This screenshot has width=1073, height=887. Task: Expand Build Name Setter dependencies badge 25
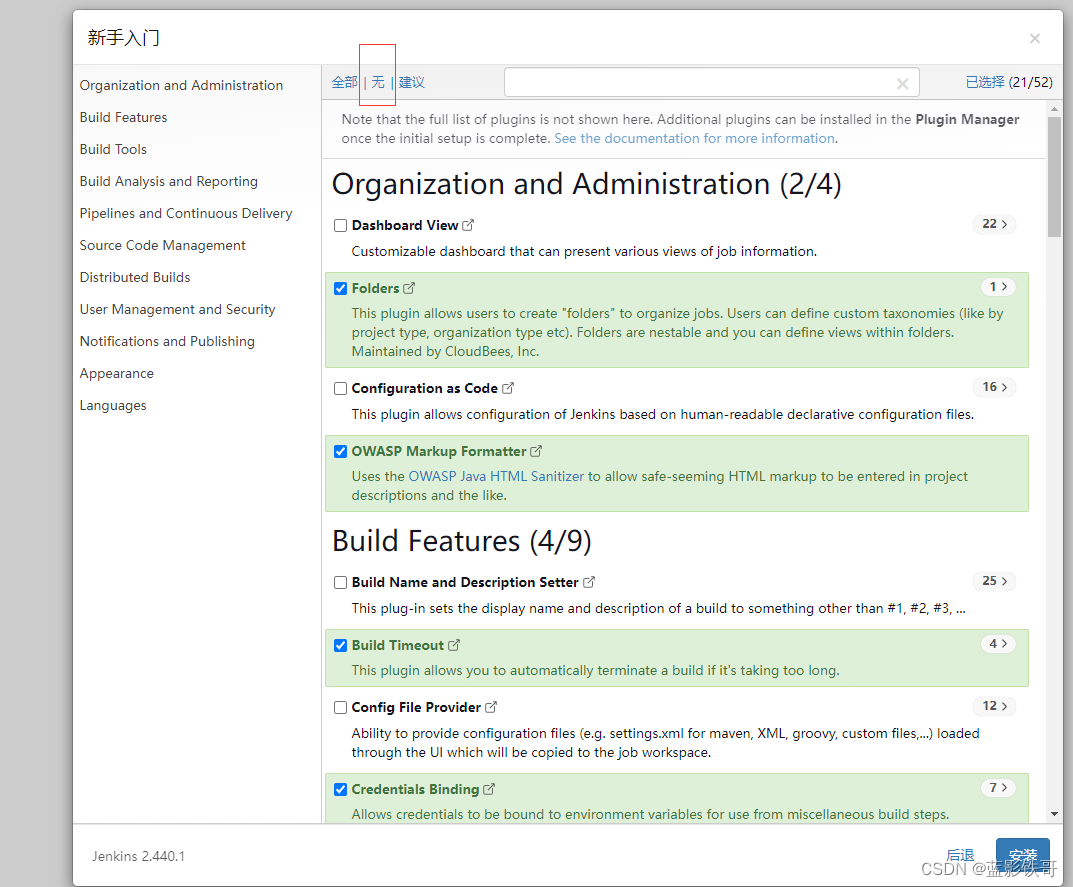pyautogui.click(x=994, y=580)
